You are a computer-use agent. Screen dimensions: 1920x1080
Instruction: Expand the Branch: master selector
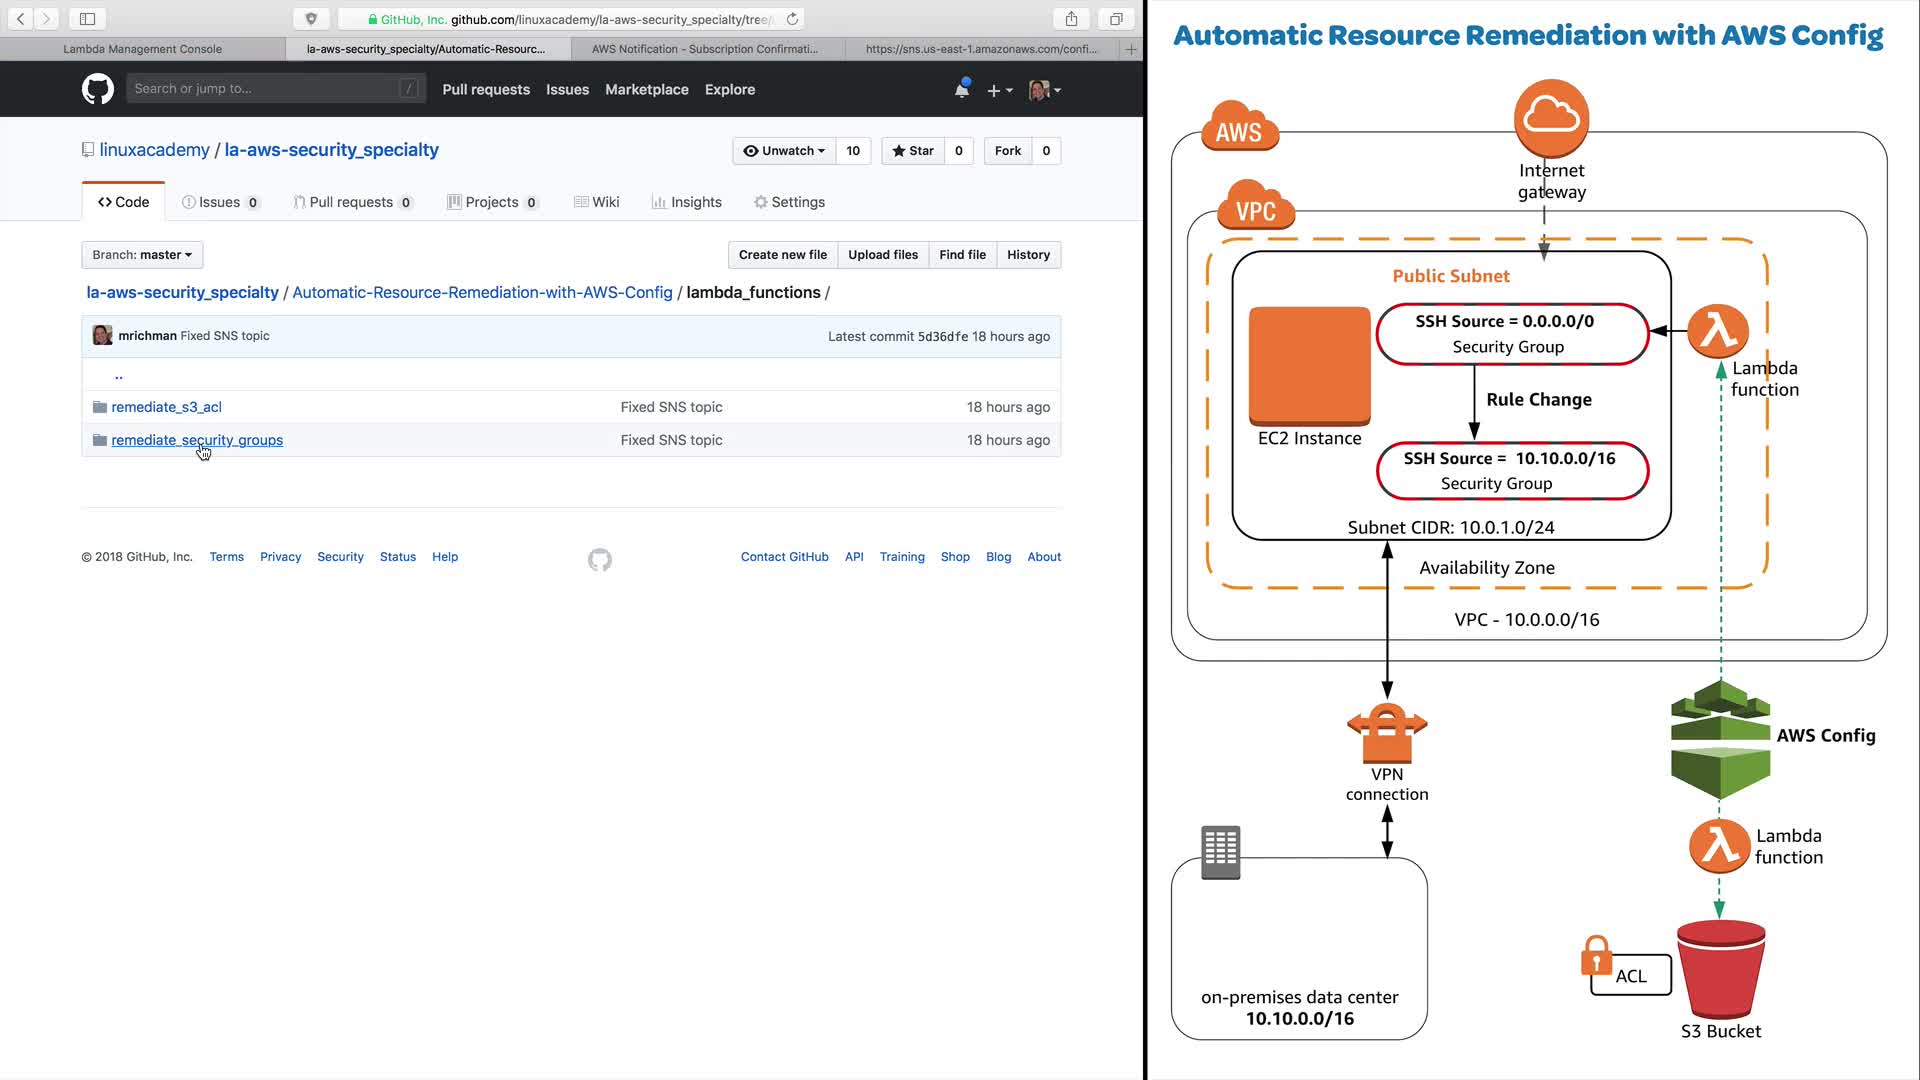coord(142,255)
